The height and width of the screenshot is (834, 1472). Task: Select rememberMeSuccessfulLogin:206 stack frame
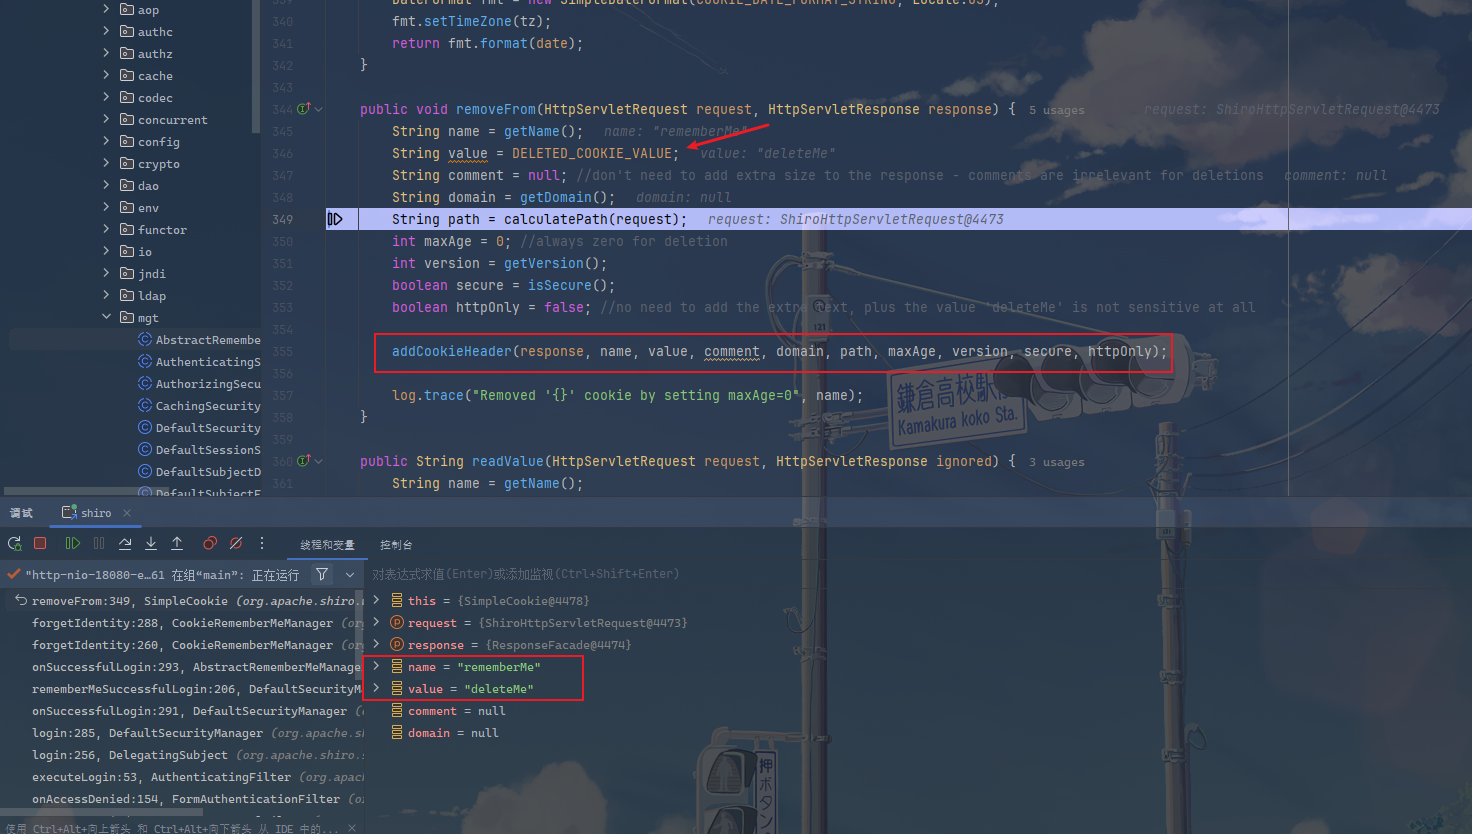coord(182,689)
